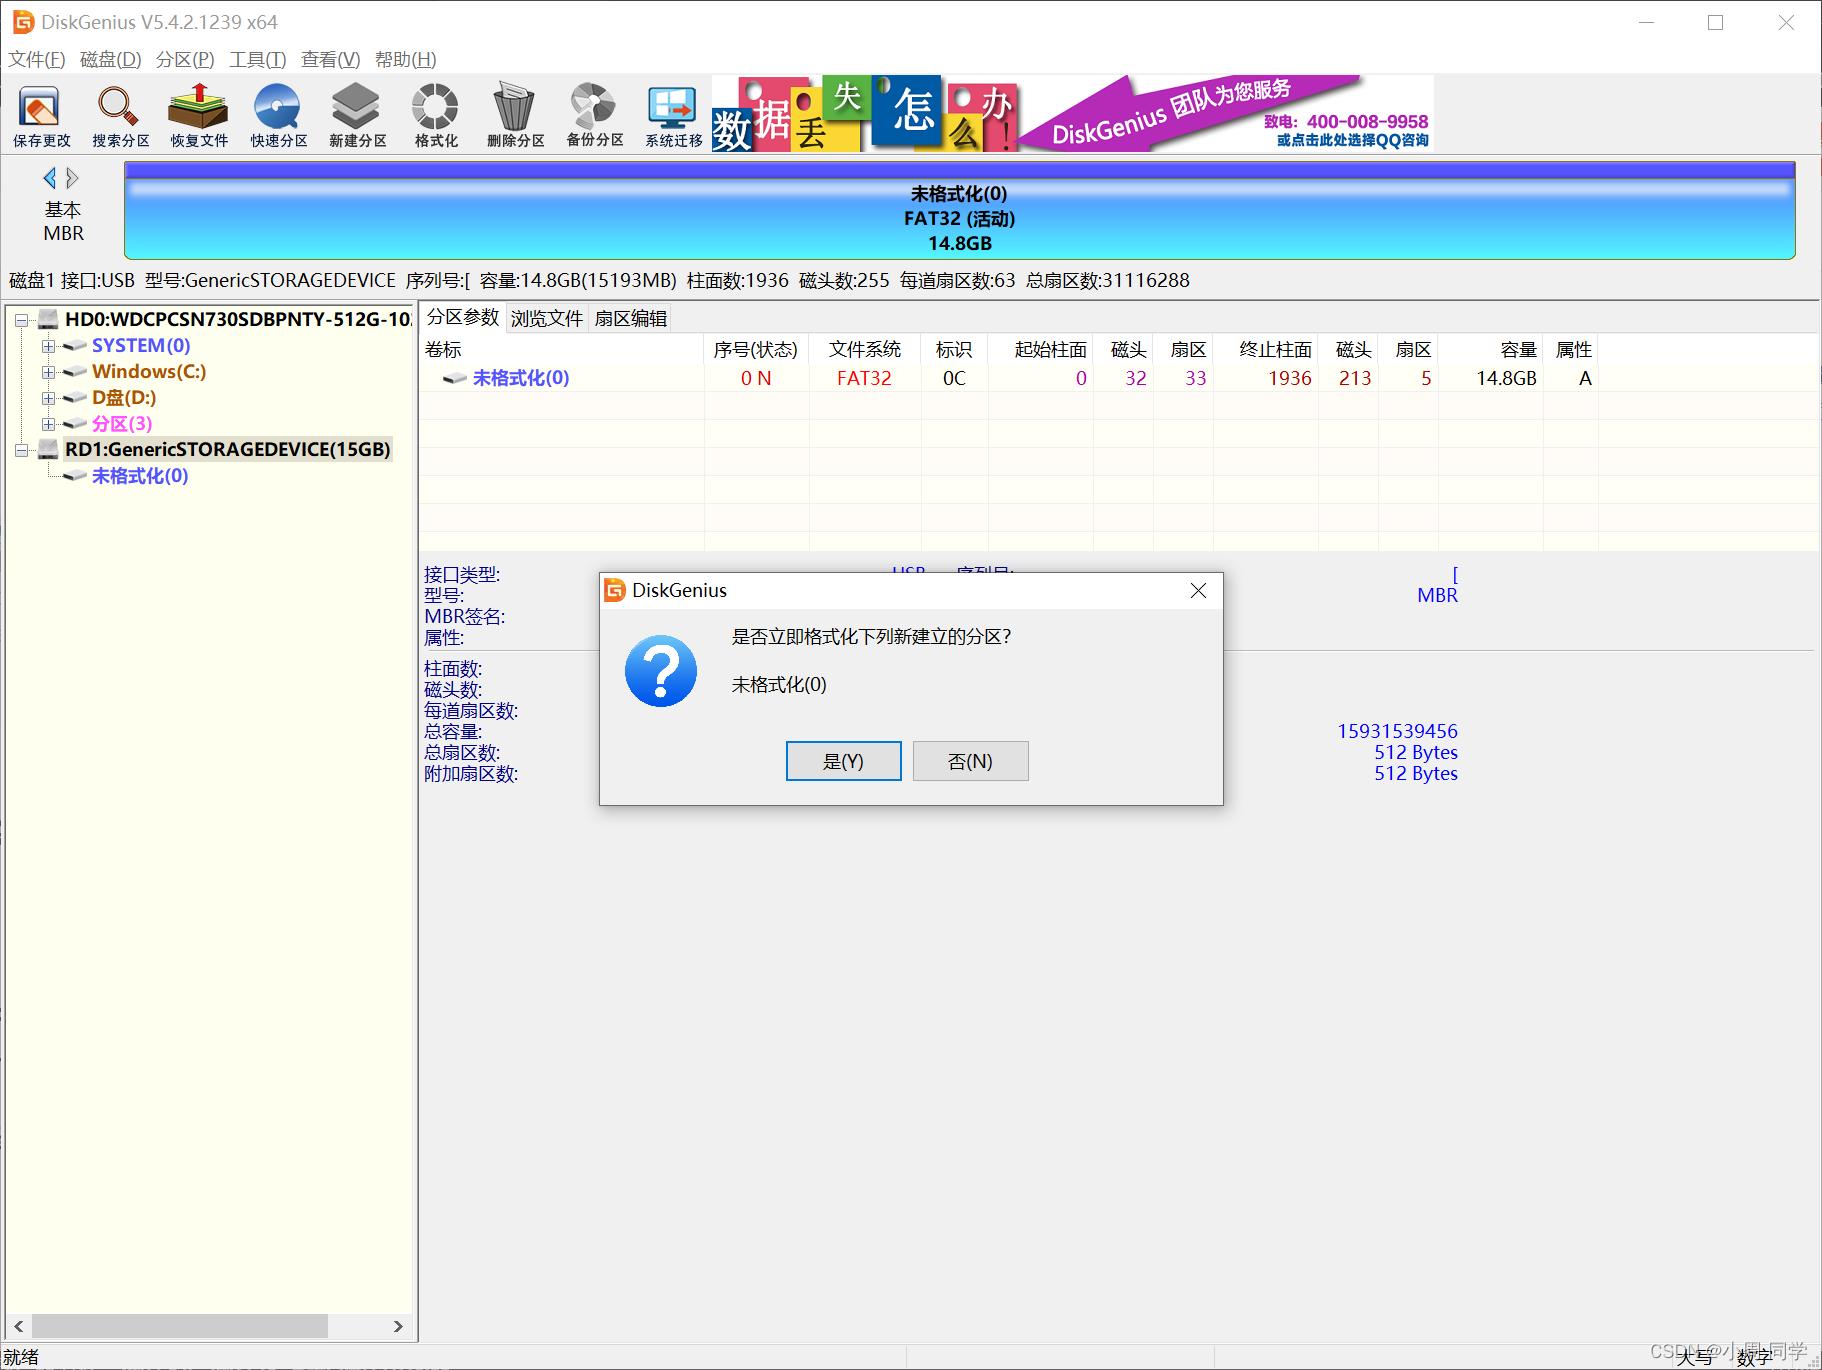Image resolution: width=1822 pixels, height=1370 pixels.
Task: Click the DiskGenius icon in dialog title
Action: [x=615, y=590]
